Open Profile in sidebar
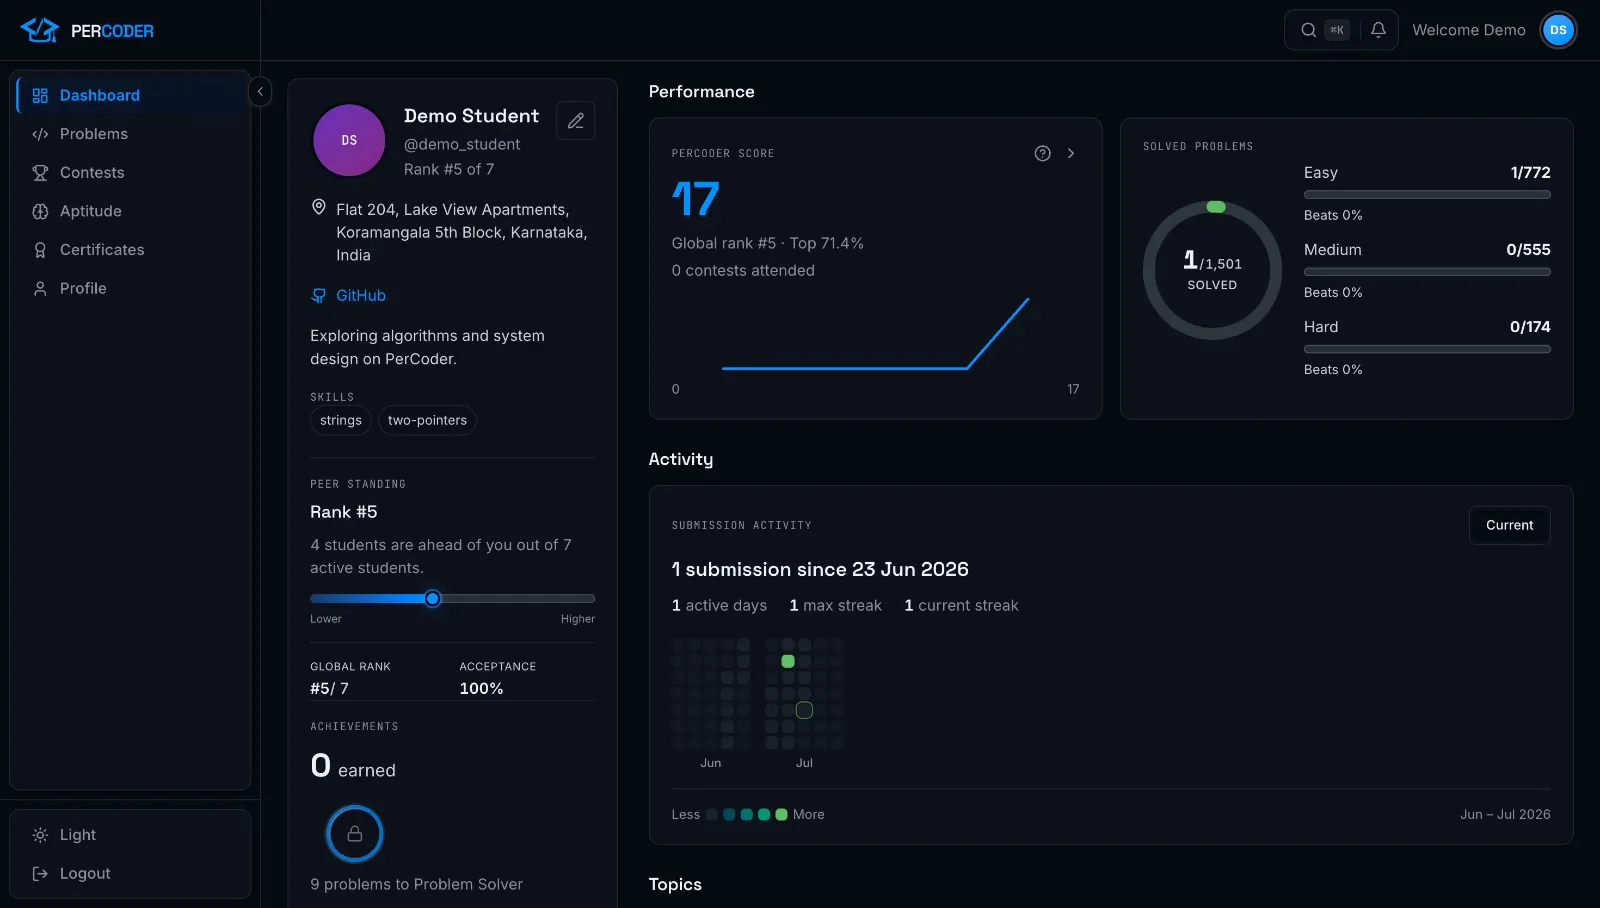 (x=130, y=289)
